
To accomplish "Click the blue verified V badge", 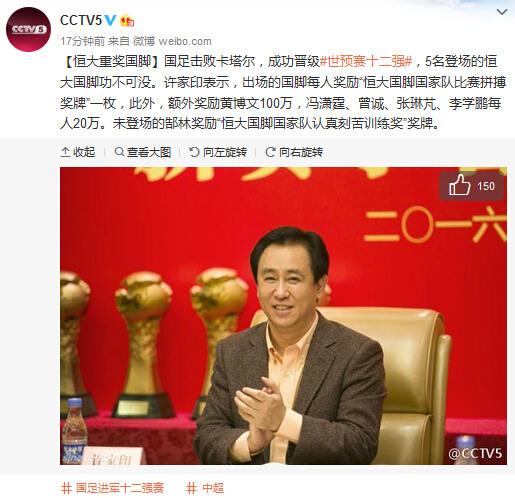I will click(x=110, y=21).
